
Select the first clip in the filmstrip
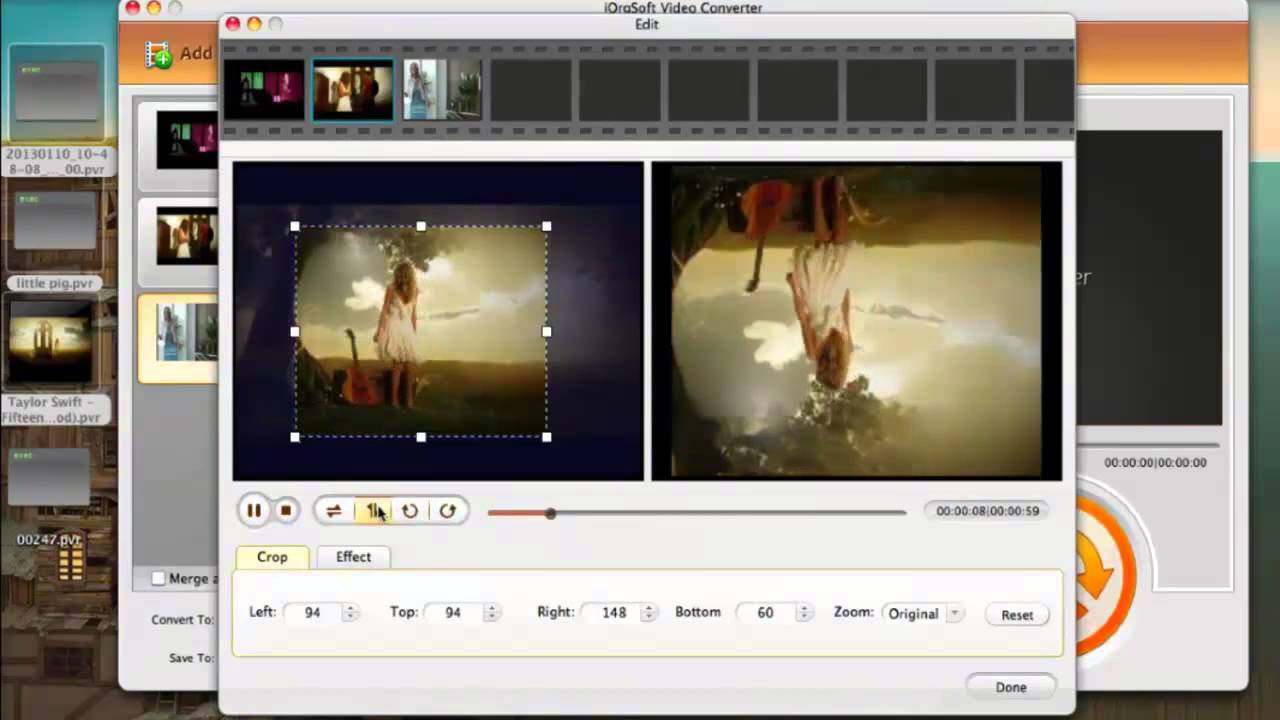pyautogui.click(x=264, y=90)
